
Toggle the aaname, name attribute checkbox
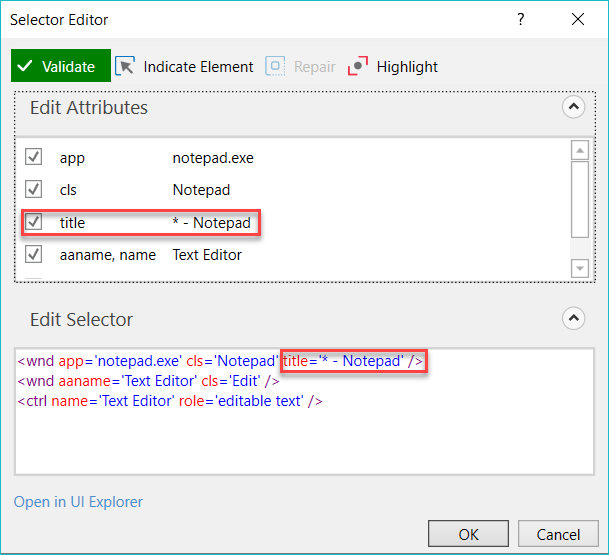point(34,254)
